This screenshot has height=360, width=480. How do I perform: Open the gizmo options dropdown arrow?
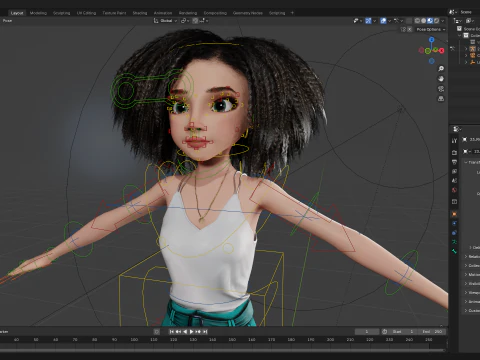pyautogui.click(x=374, y=21)
